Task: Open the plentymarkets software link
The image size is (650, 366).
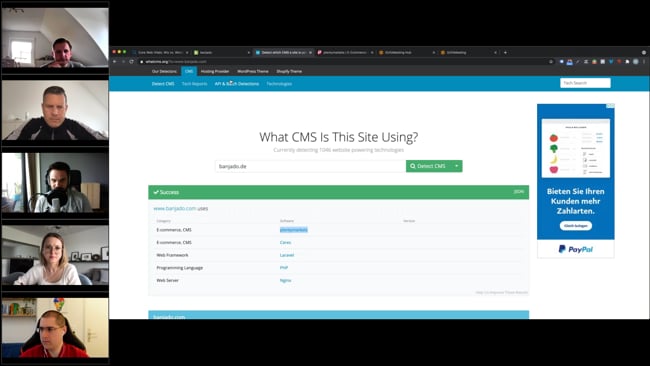Action: [x=293, y=230]
